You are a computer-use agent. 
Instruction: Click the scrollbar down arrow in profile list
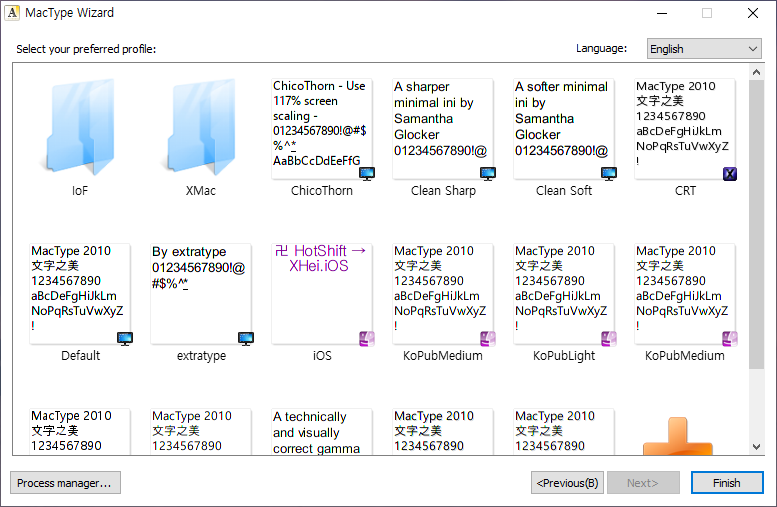click(756, 447)
